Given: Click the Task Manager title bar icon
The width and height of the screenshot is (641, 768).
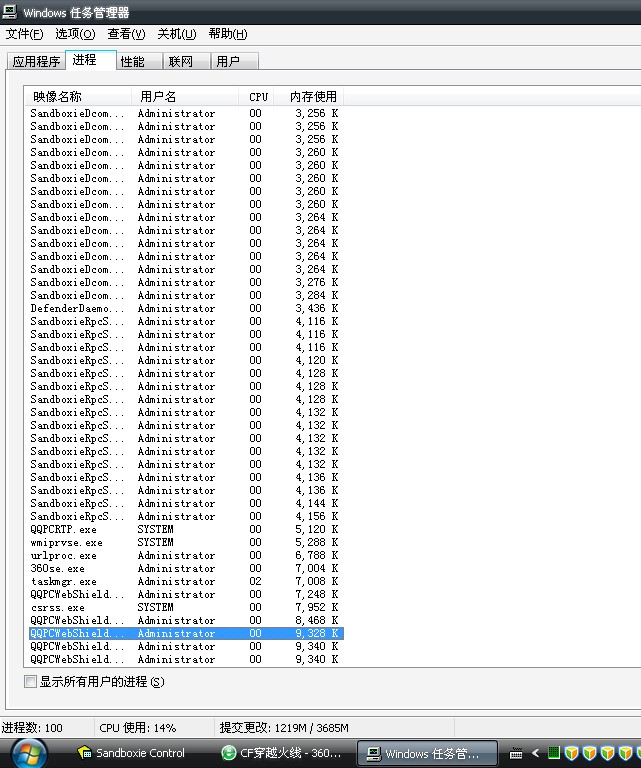Looking at the screenshot, I should [9, 12].
